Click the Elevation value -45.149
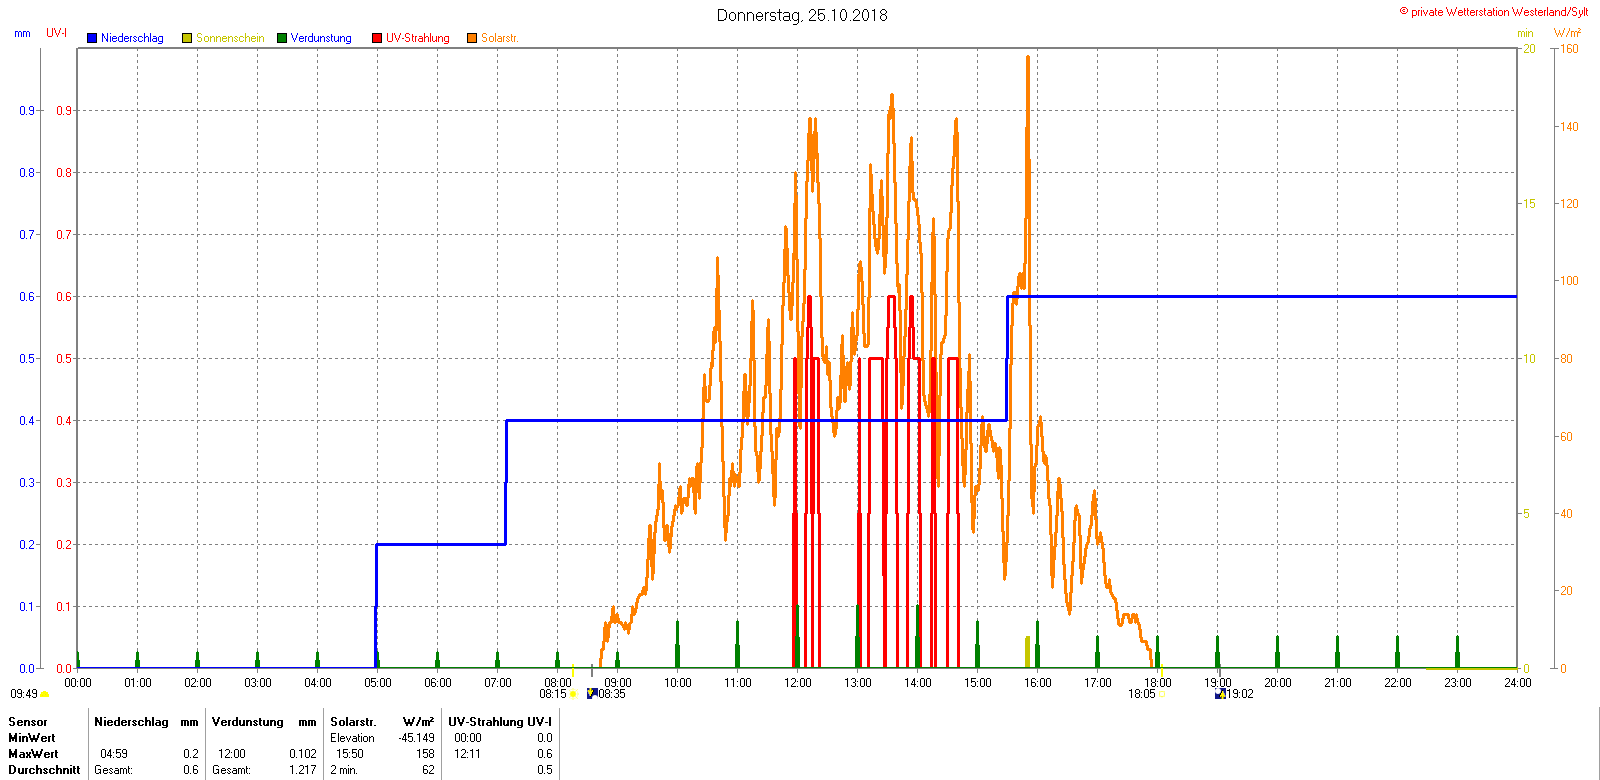The image size is (1600, 780). pos(417,738)
